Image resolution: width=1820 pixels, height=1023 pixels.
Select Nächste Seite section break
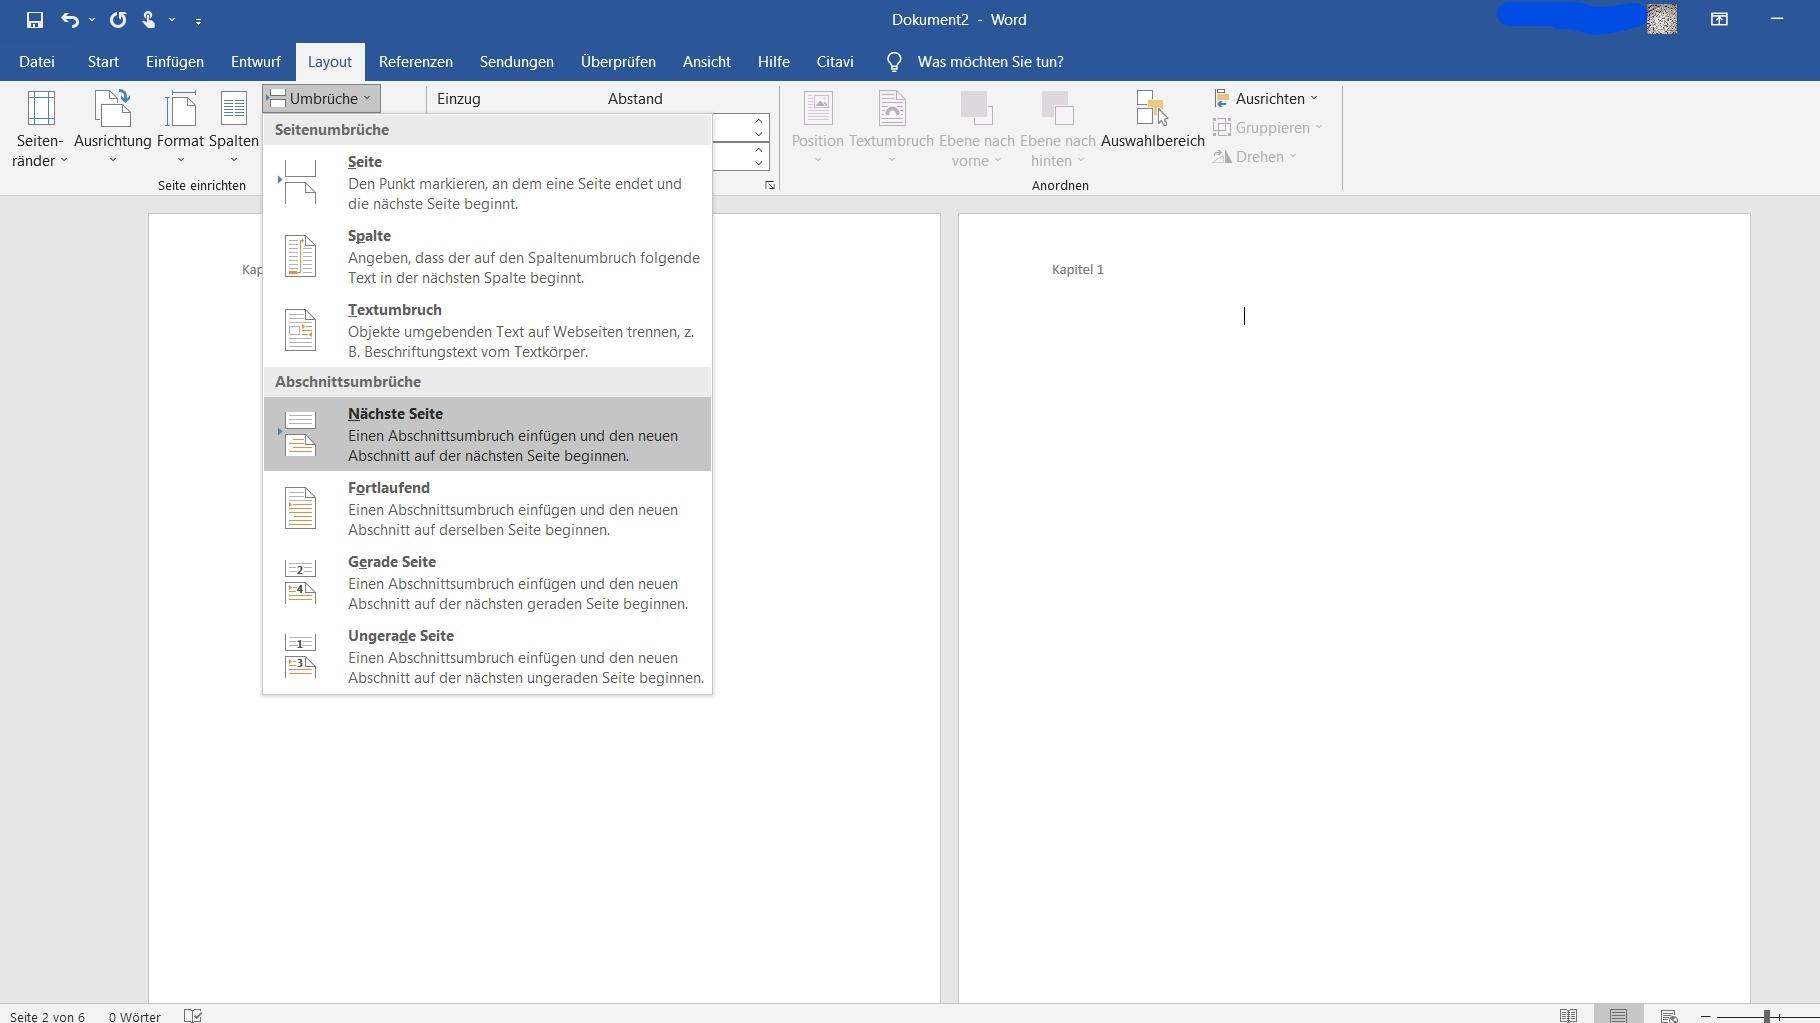487,434
